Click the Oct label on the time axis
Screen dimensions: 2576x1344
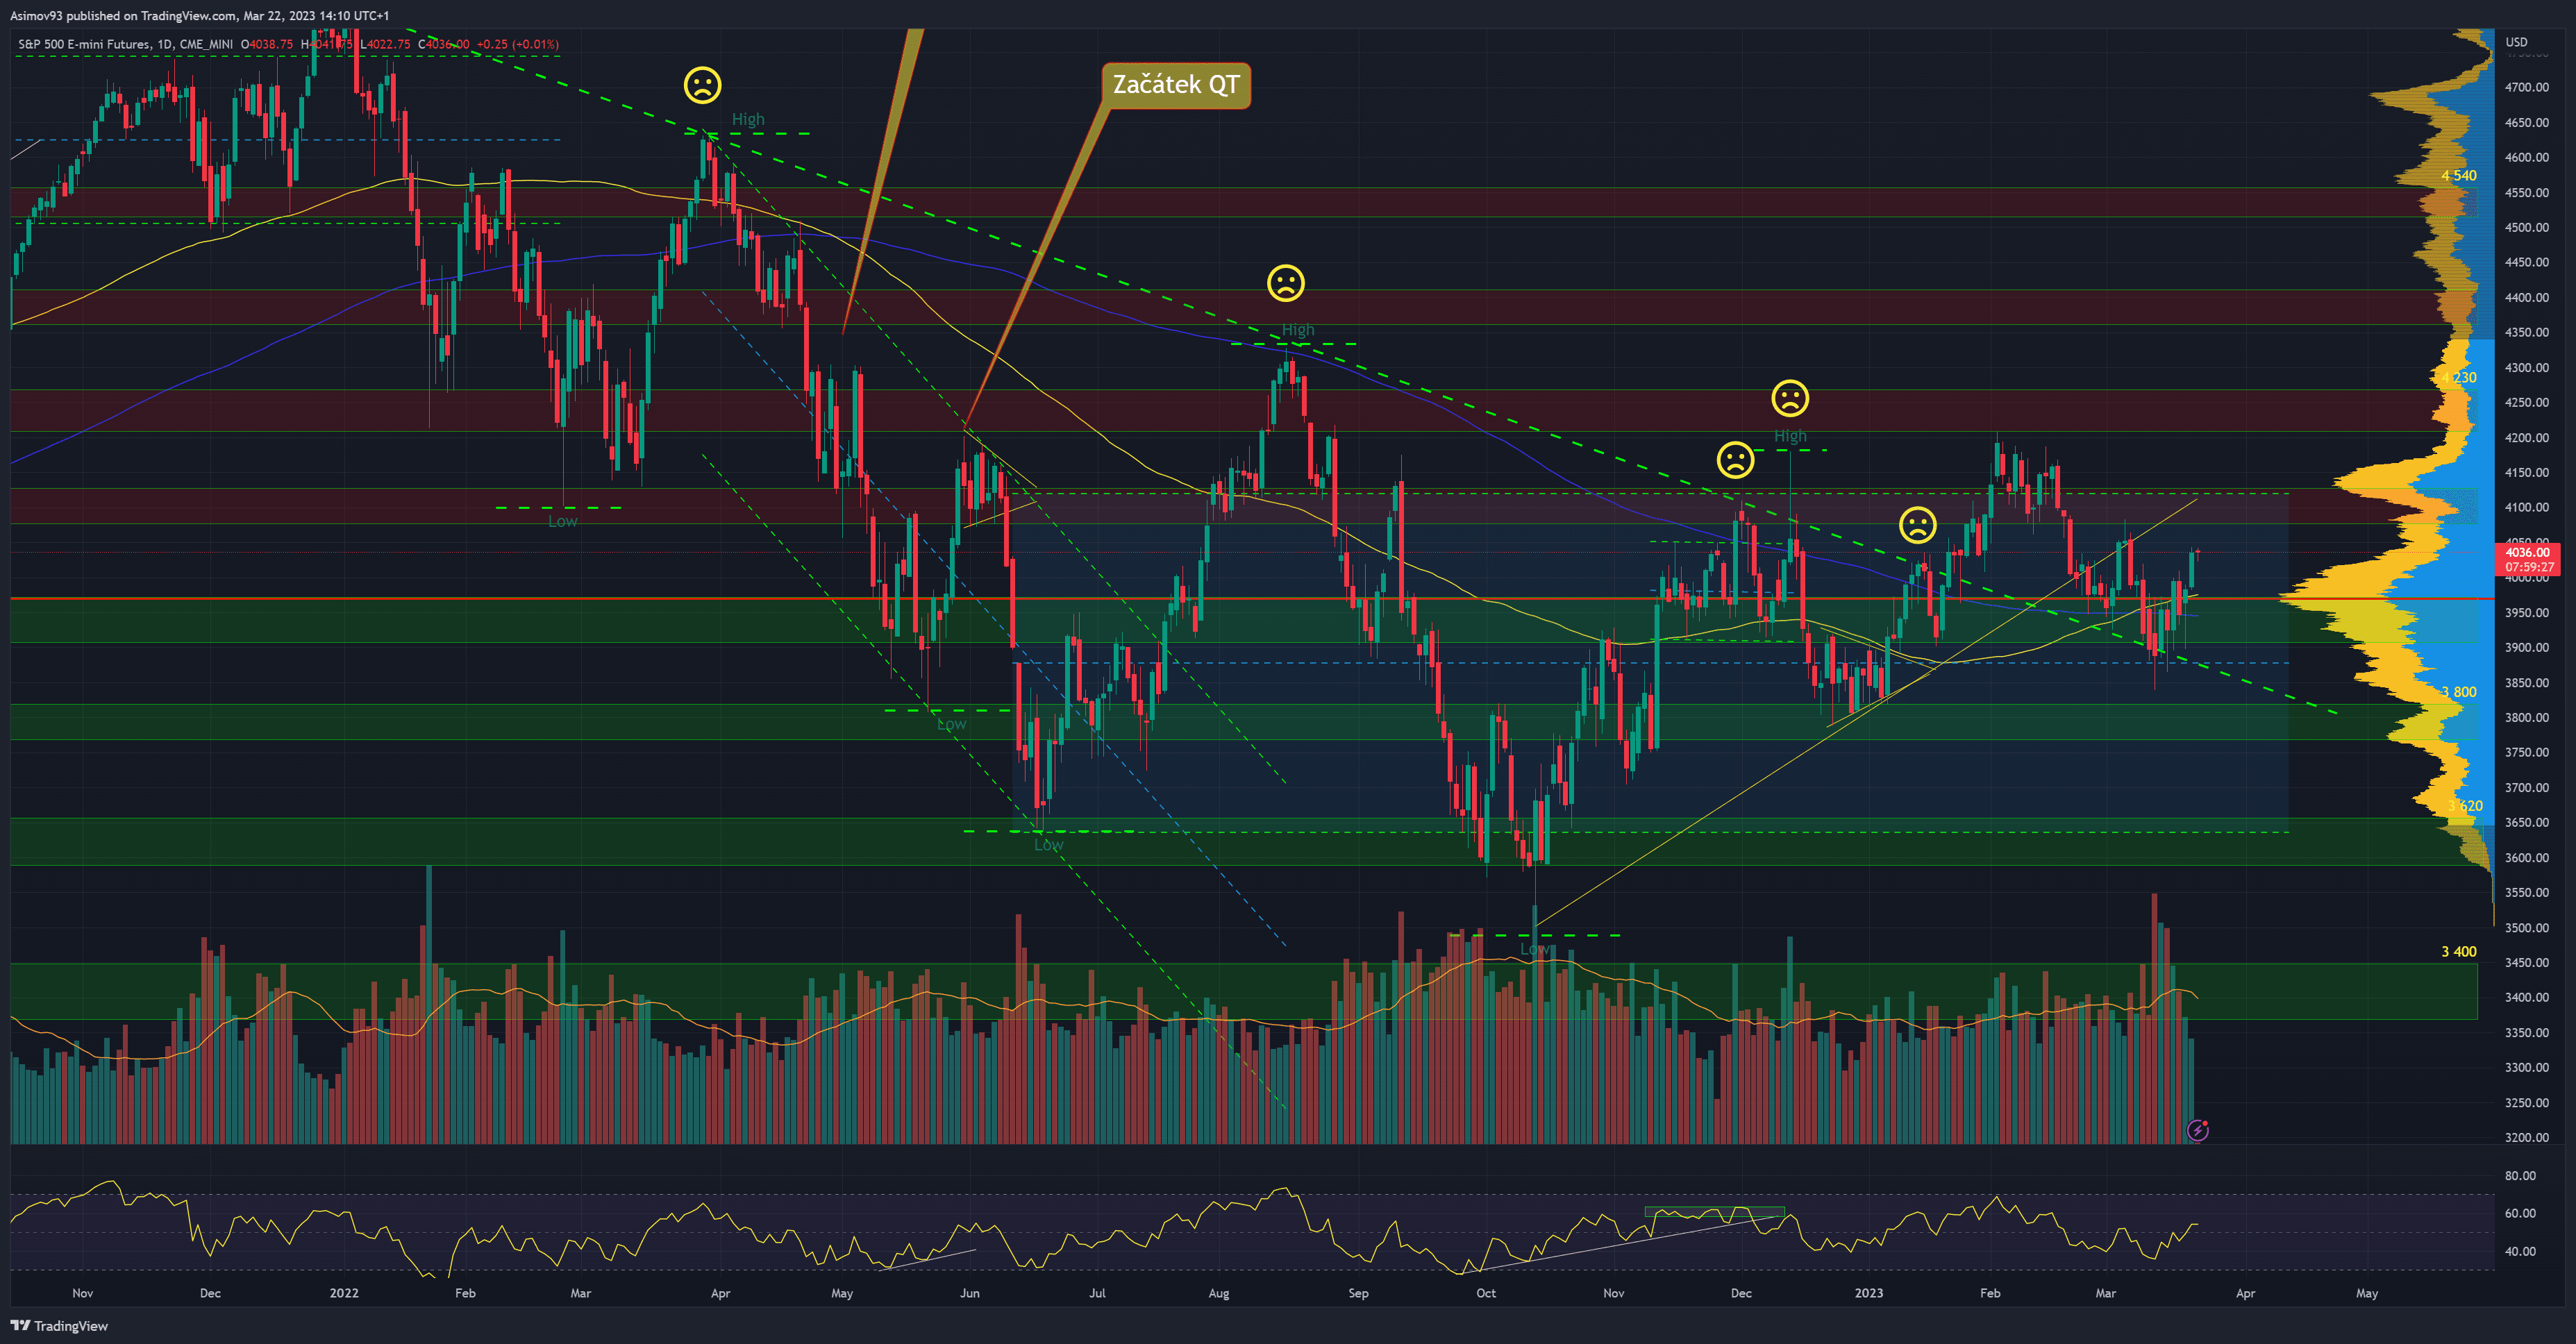pyautogui.click(x=1486, y=1293)
